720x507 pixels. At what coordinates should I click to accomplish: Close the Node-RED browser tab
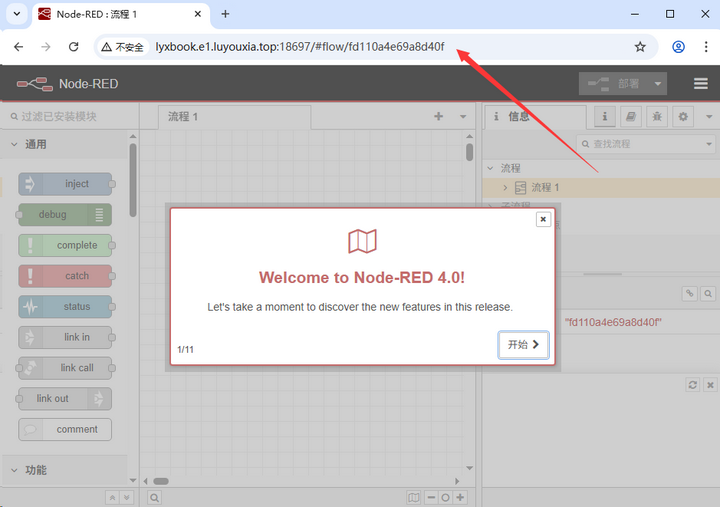pyautogui.click(x=197, y=14)
